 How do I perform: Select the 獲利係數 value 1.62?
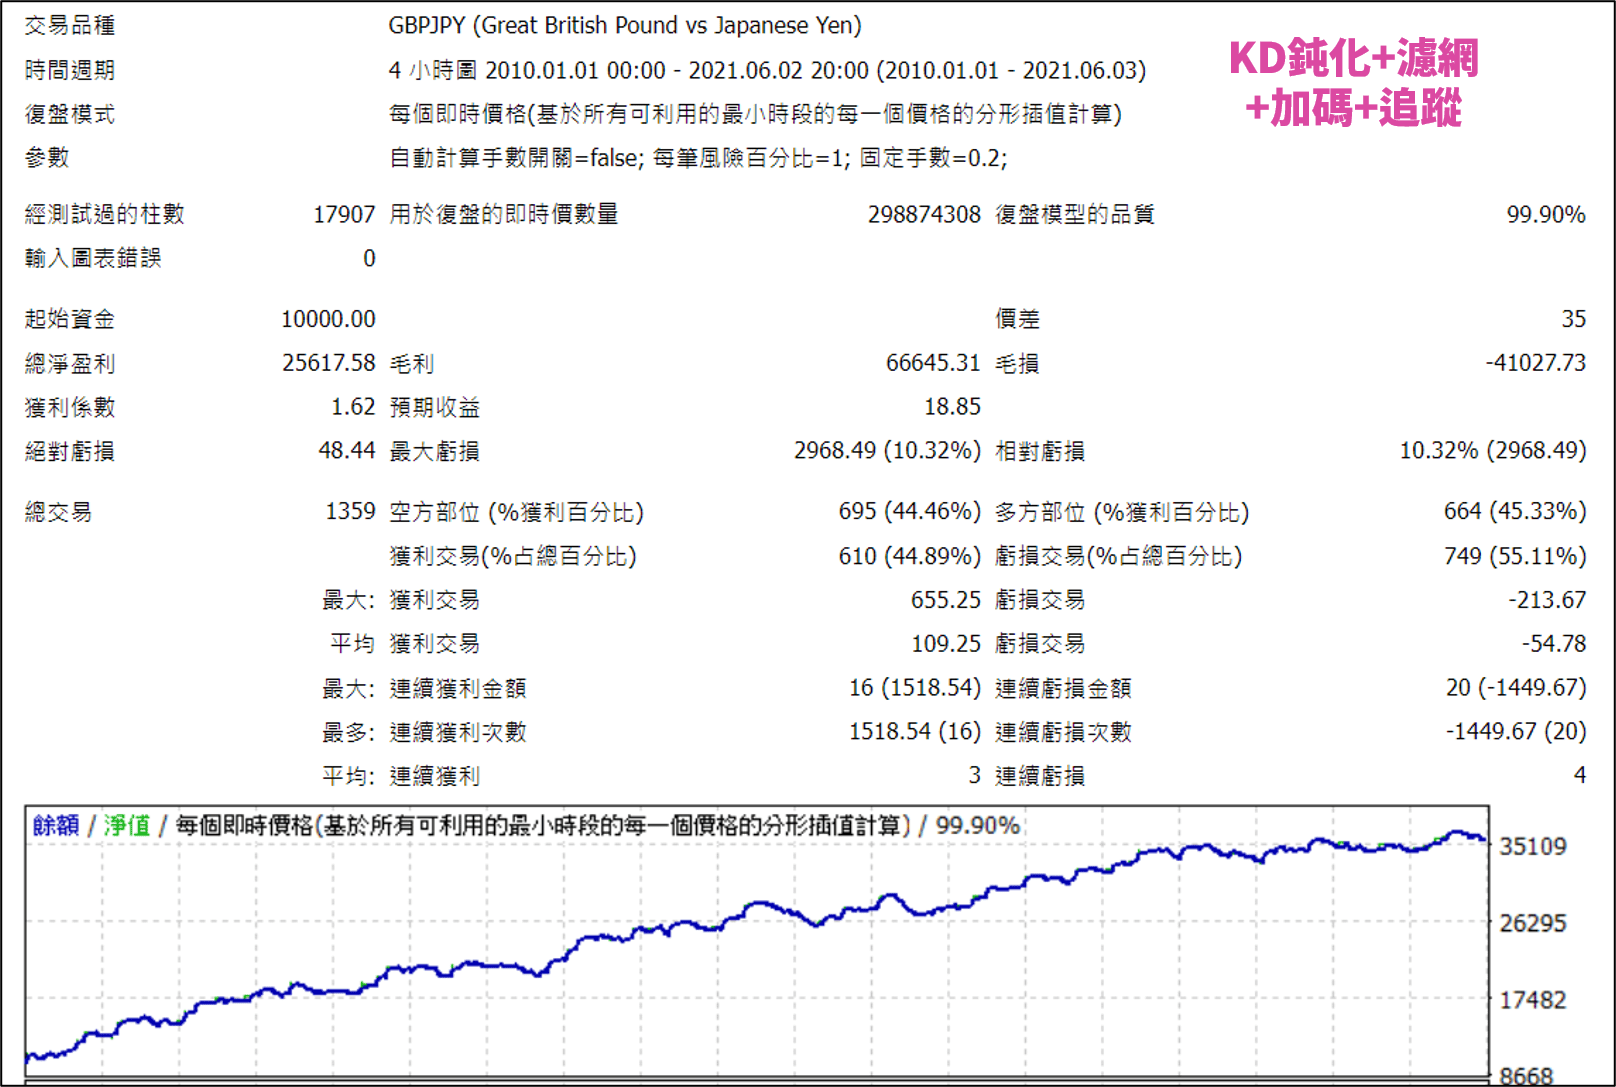(356, 406)
